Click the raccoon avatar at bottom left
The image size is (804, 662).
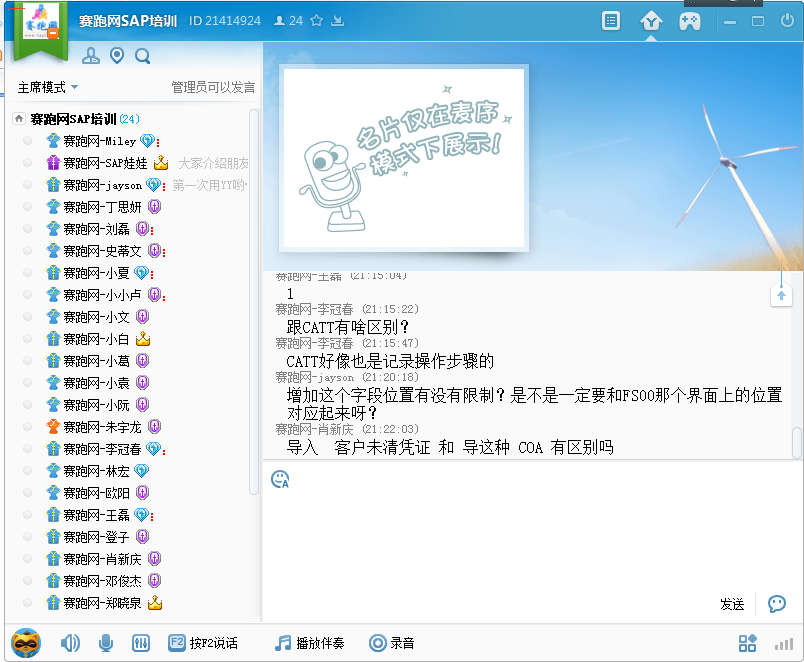tap(26, 643)
